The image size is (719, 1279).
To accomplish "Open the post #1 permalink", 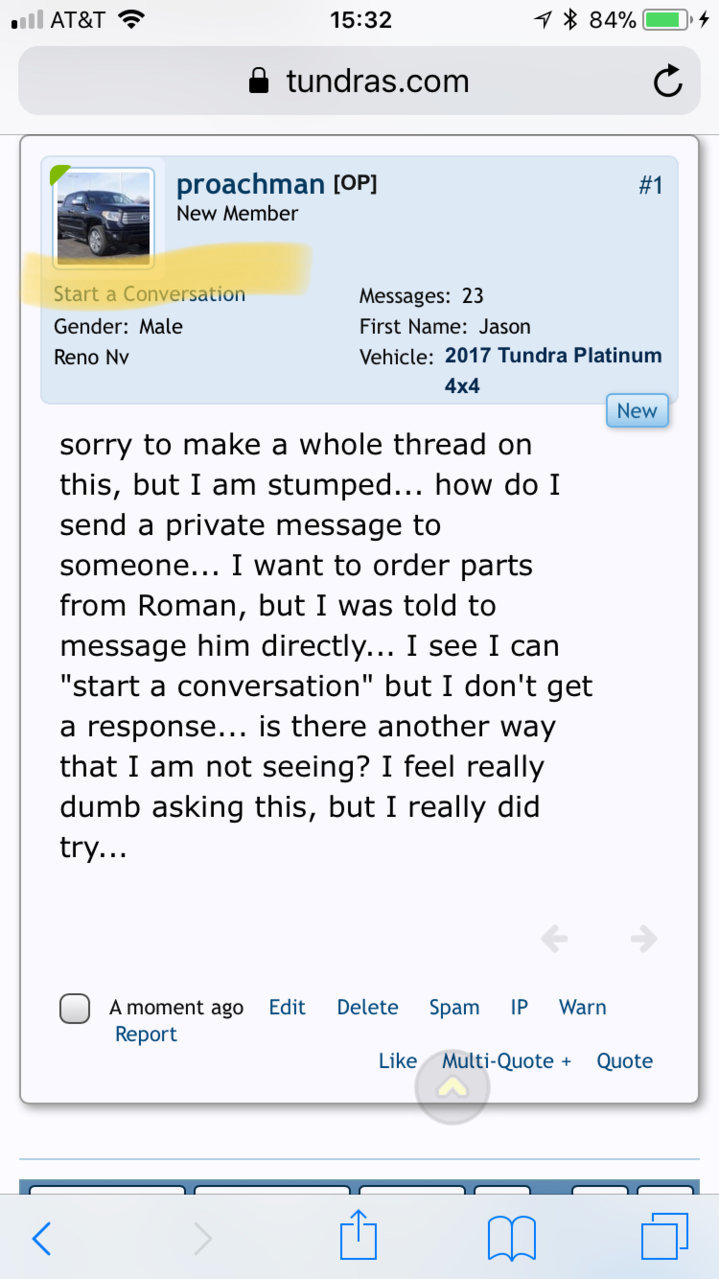I will coord(650,185).
